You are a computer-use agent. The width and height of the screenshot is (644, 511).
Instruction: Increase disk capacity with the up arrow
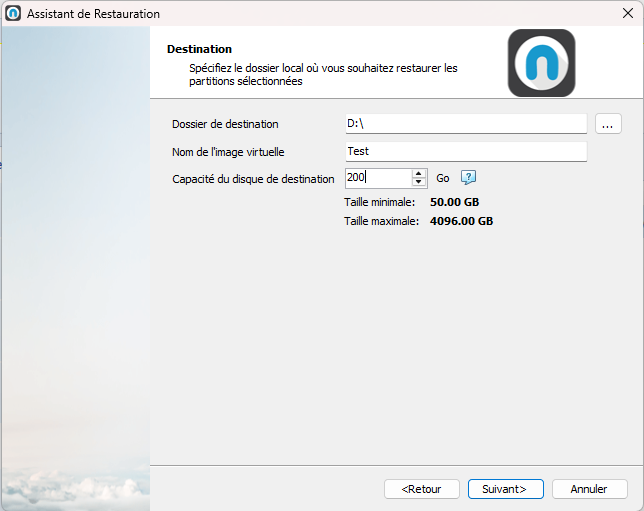(x=419, y=174)
